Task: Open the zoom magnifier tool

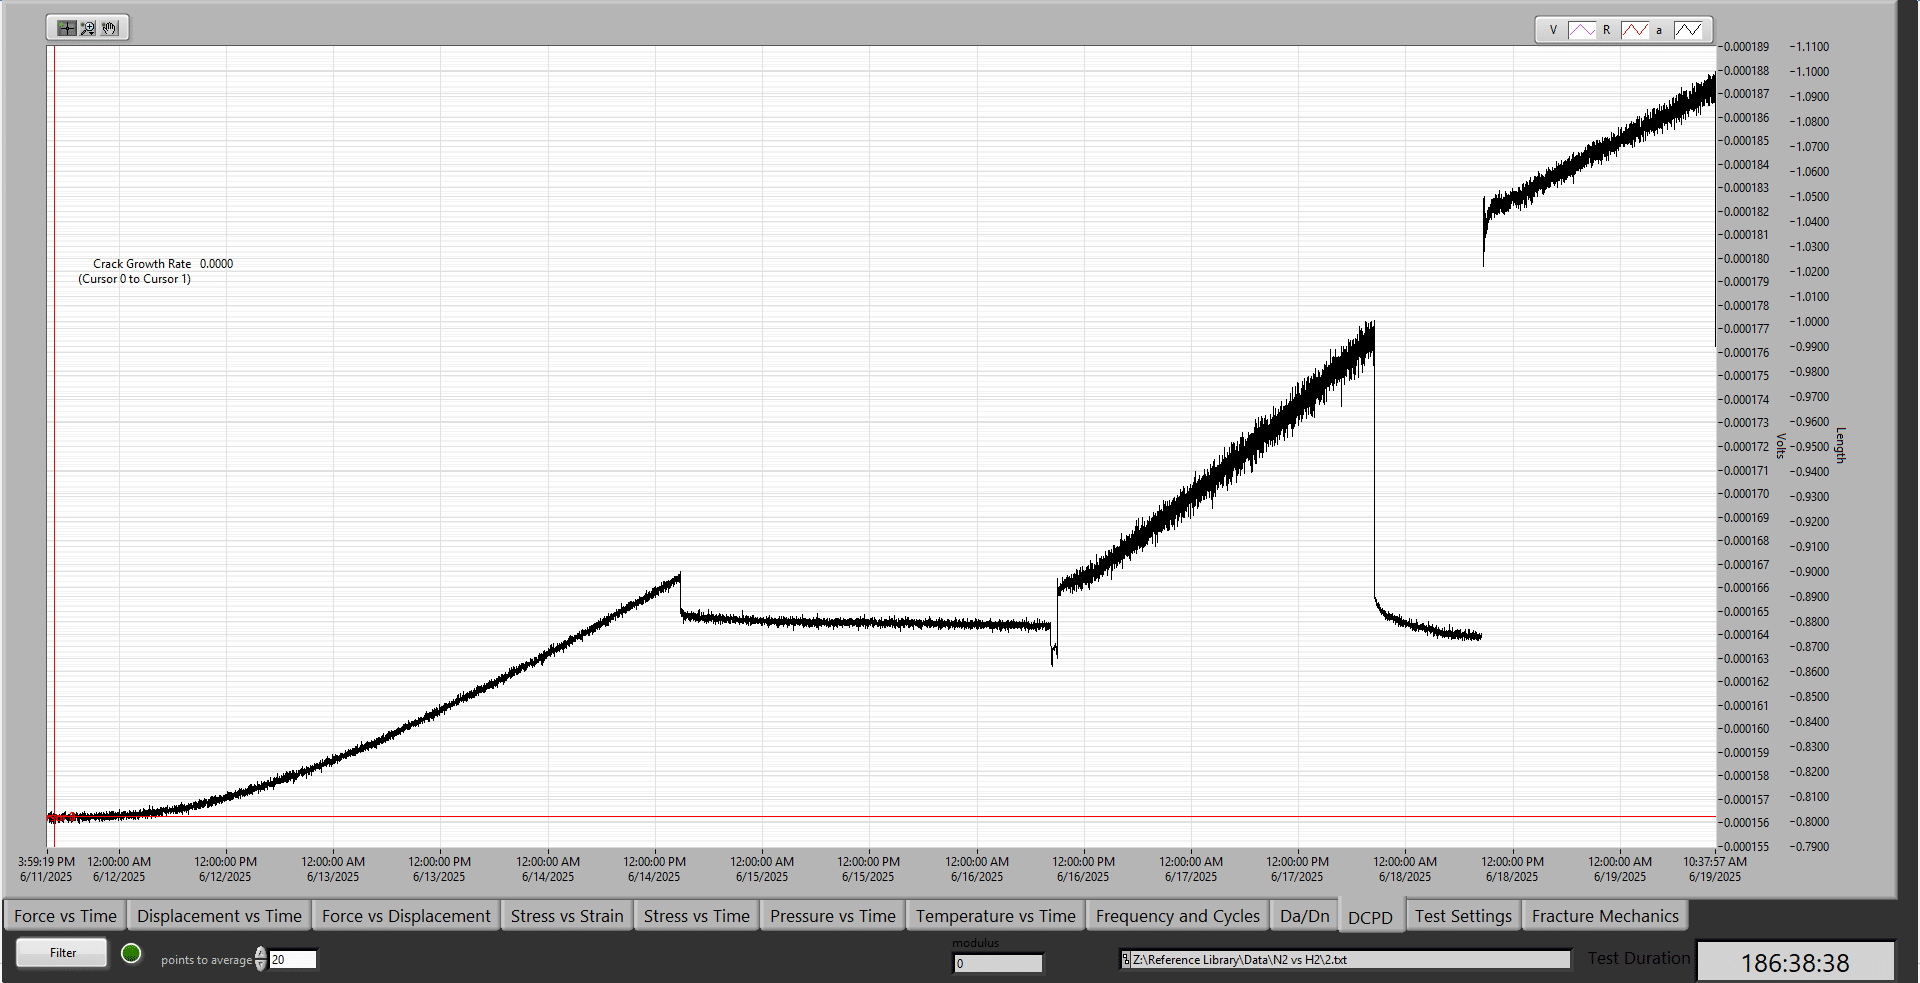Action: [88, 28]
